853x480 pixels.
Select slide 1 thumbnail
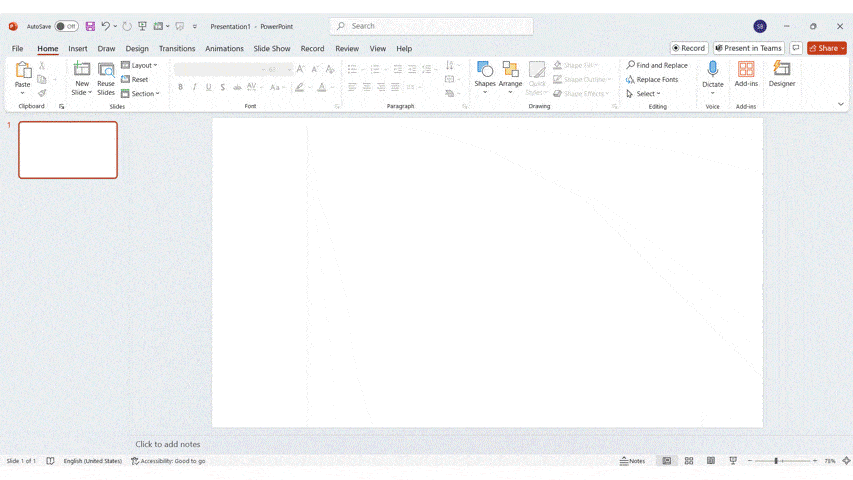[x=68, y=150]
